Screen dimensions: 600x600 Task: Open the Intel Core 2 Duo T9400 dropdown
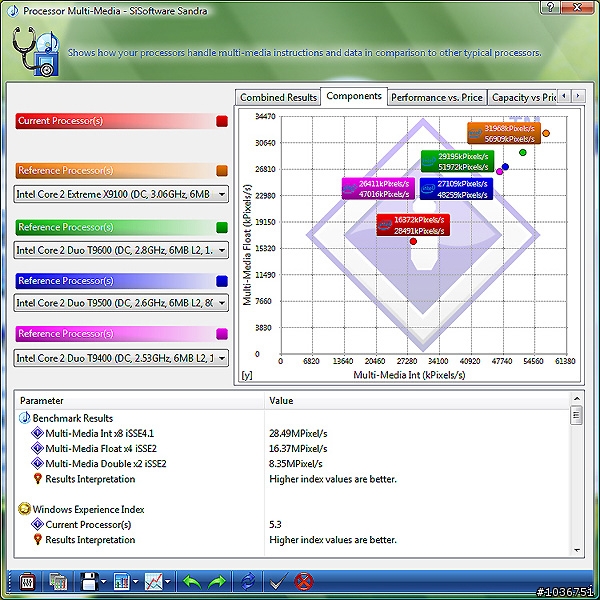point(121,358)
